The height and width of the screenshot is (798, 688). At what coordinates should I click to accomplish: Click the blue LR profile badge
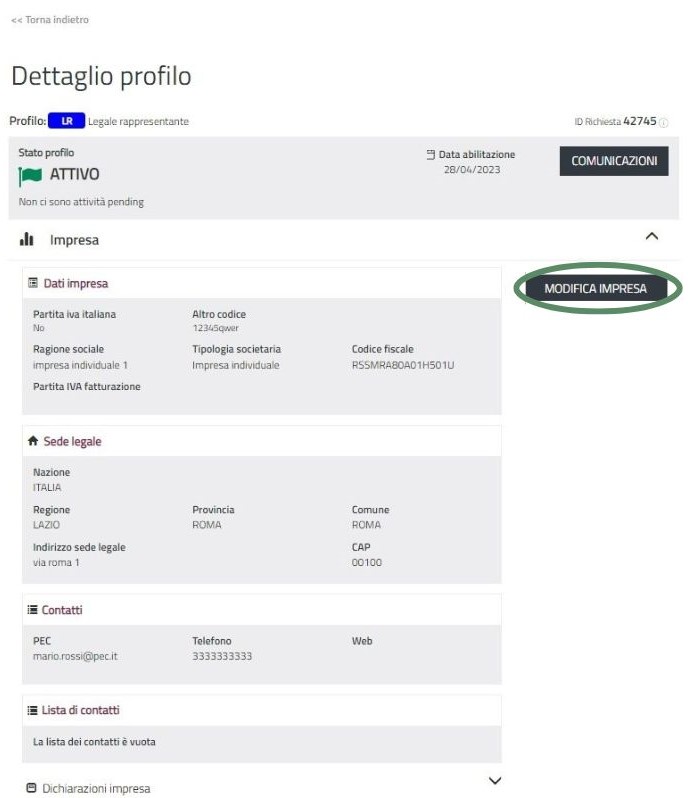pyautogui.click(x=66, y=121)
